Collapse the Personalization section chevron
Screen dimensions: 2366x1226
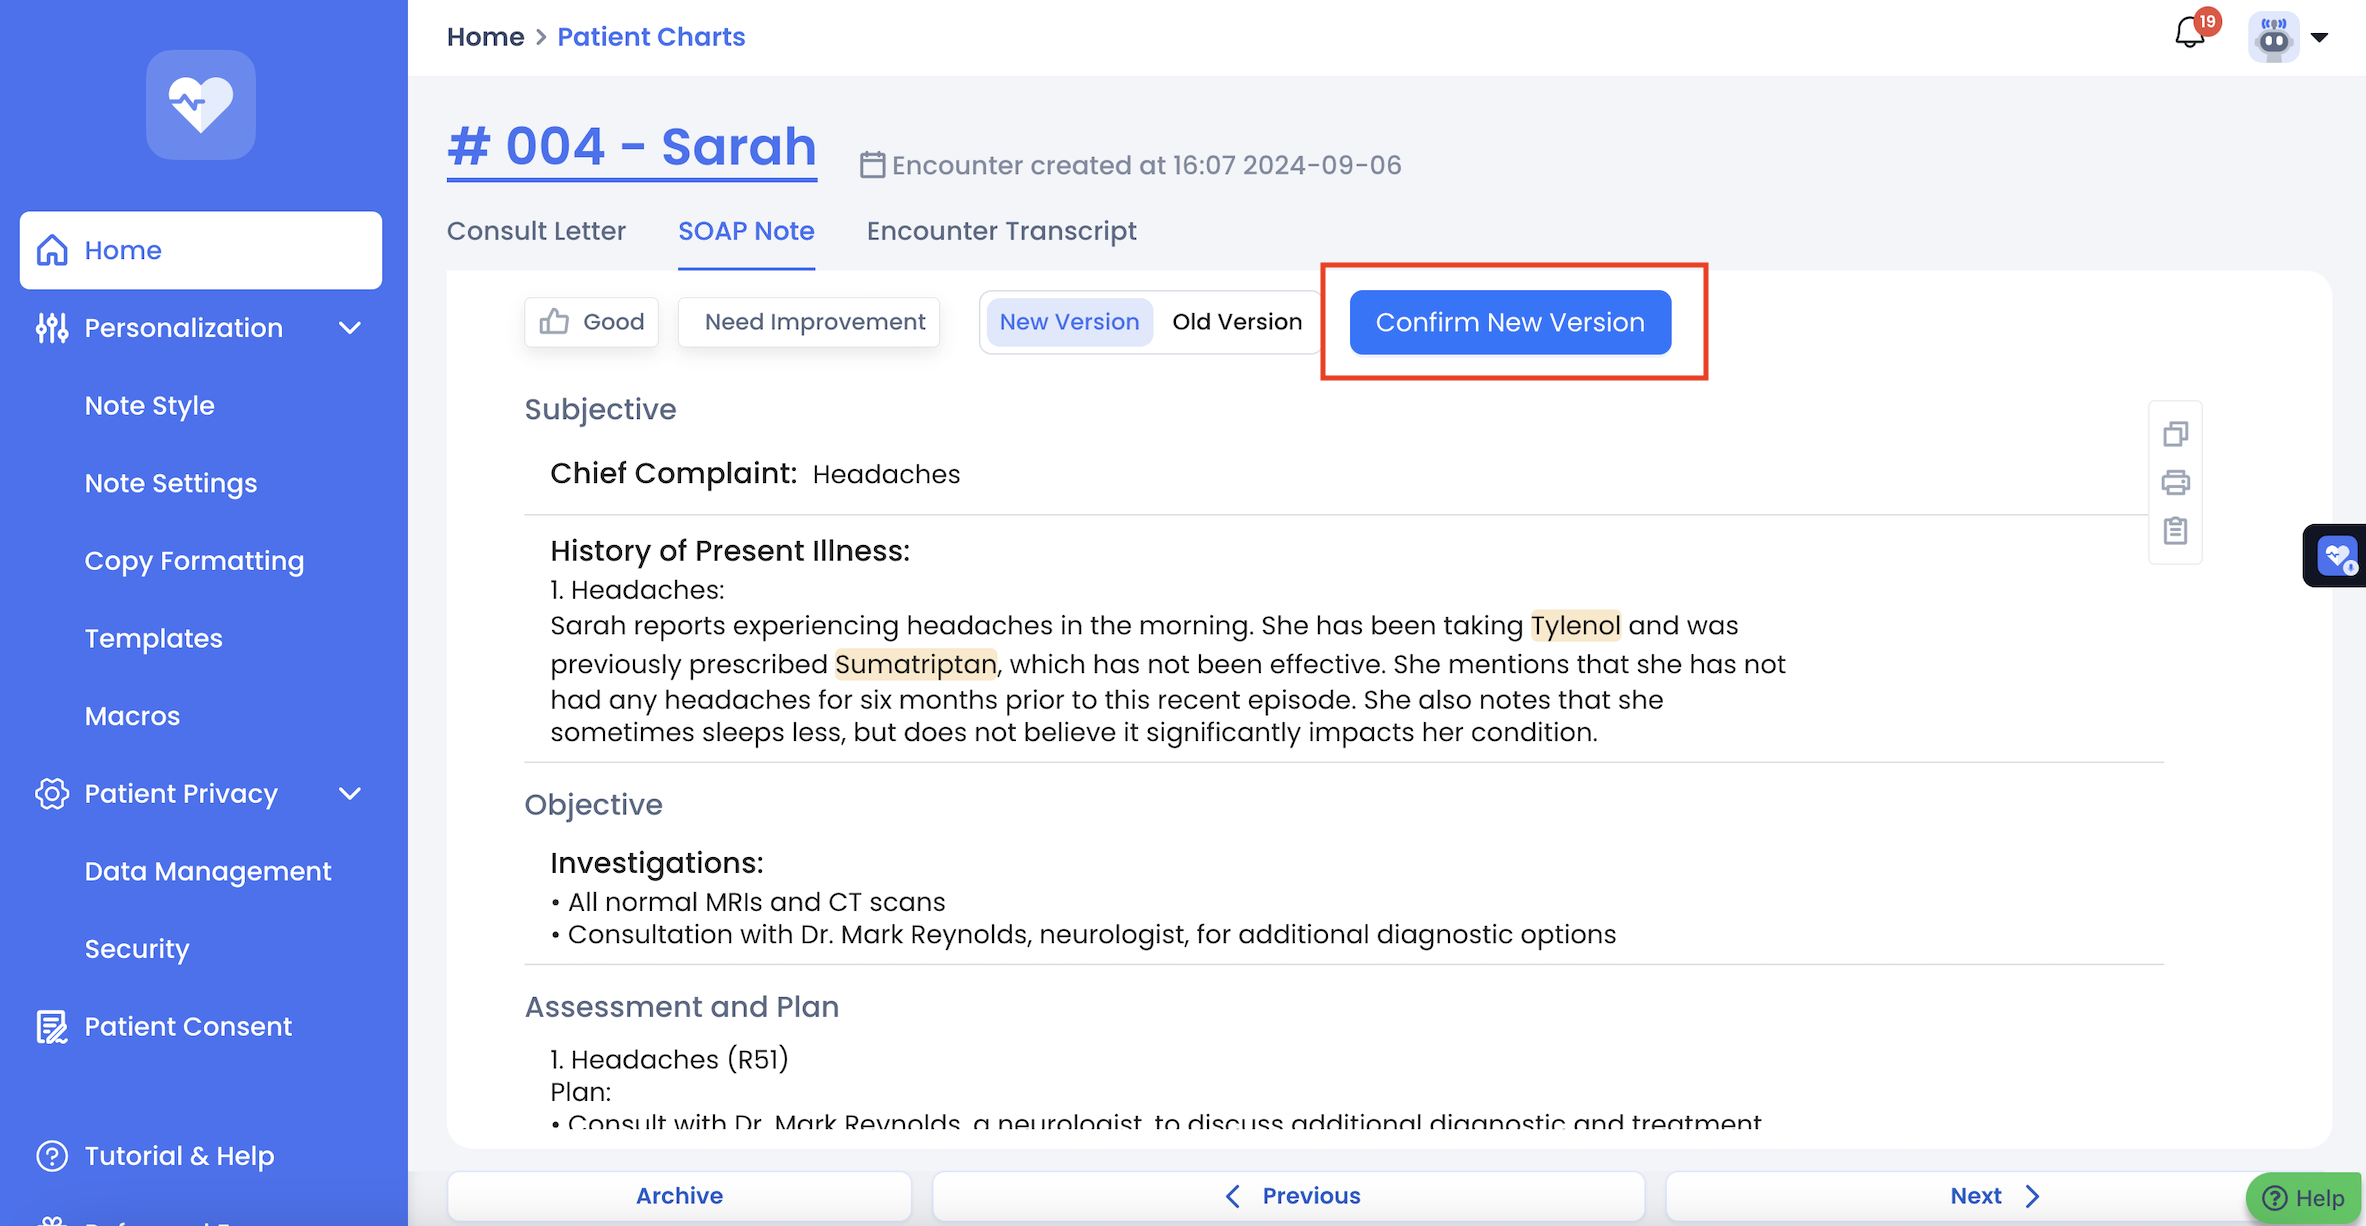pyautogui.click(x=350, y=328)
